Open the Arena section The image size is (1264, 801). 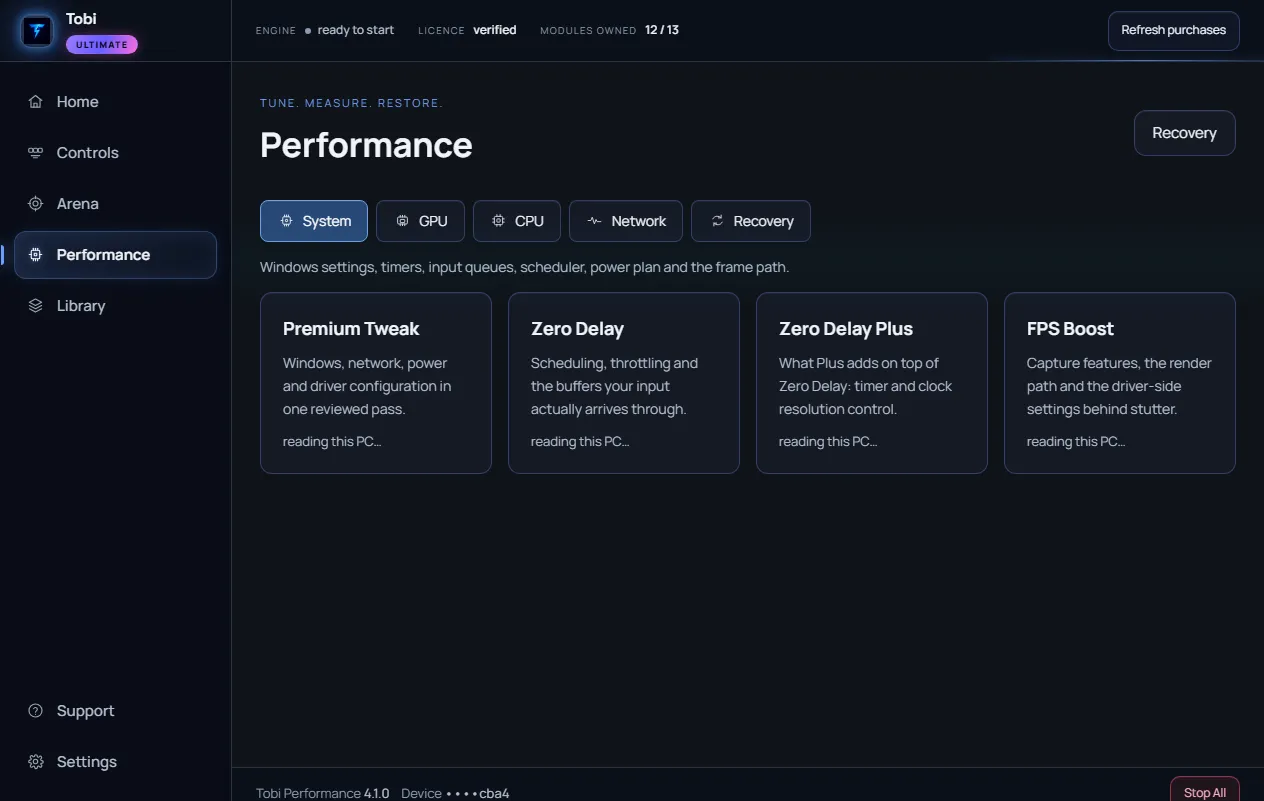[115, 204]
